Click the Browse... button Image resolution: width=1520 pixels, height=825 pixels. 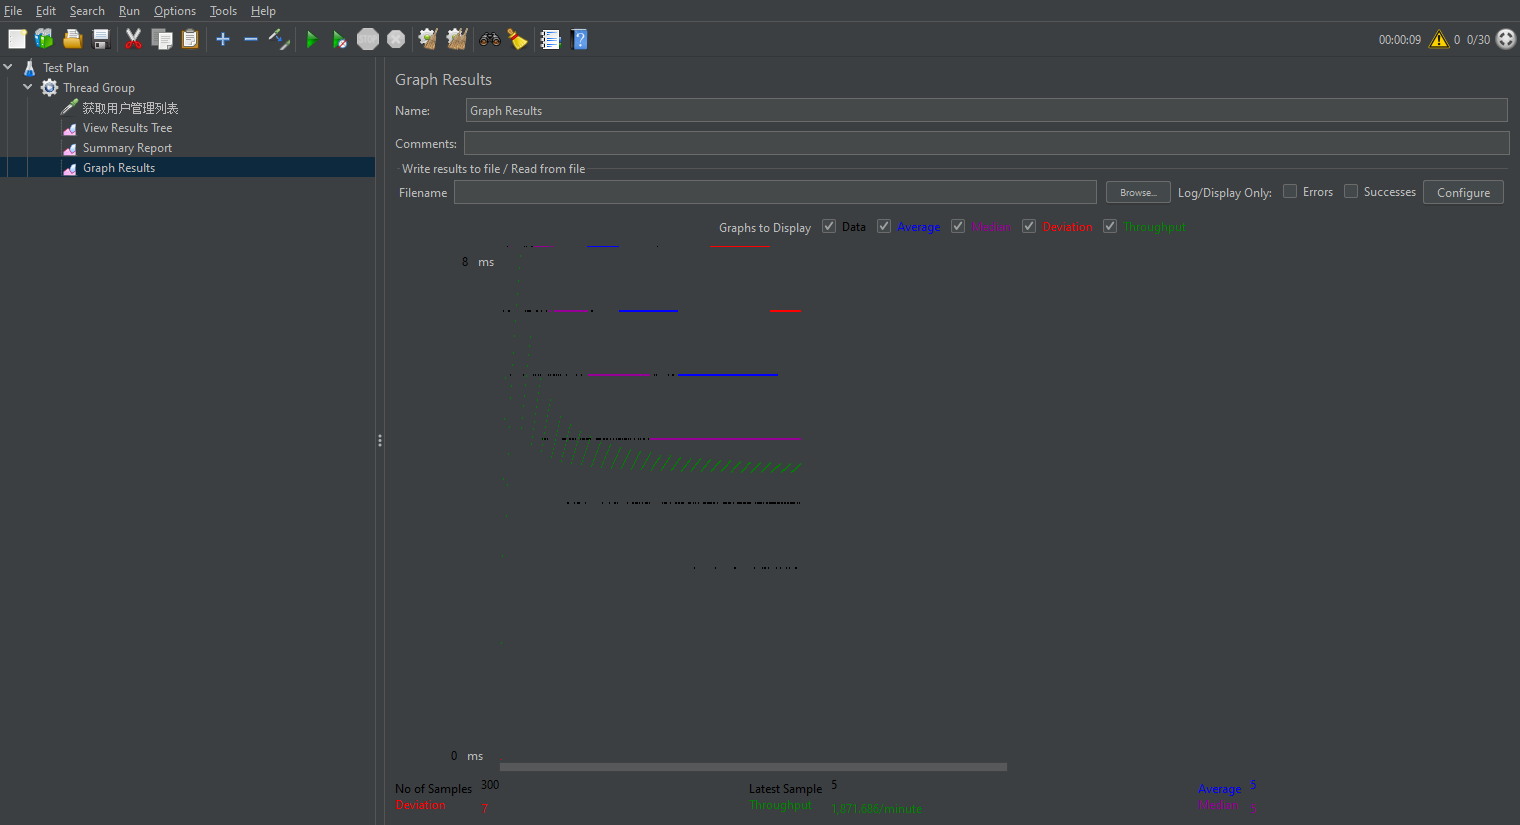[x=1138, y=192]
